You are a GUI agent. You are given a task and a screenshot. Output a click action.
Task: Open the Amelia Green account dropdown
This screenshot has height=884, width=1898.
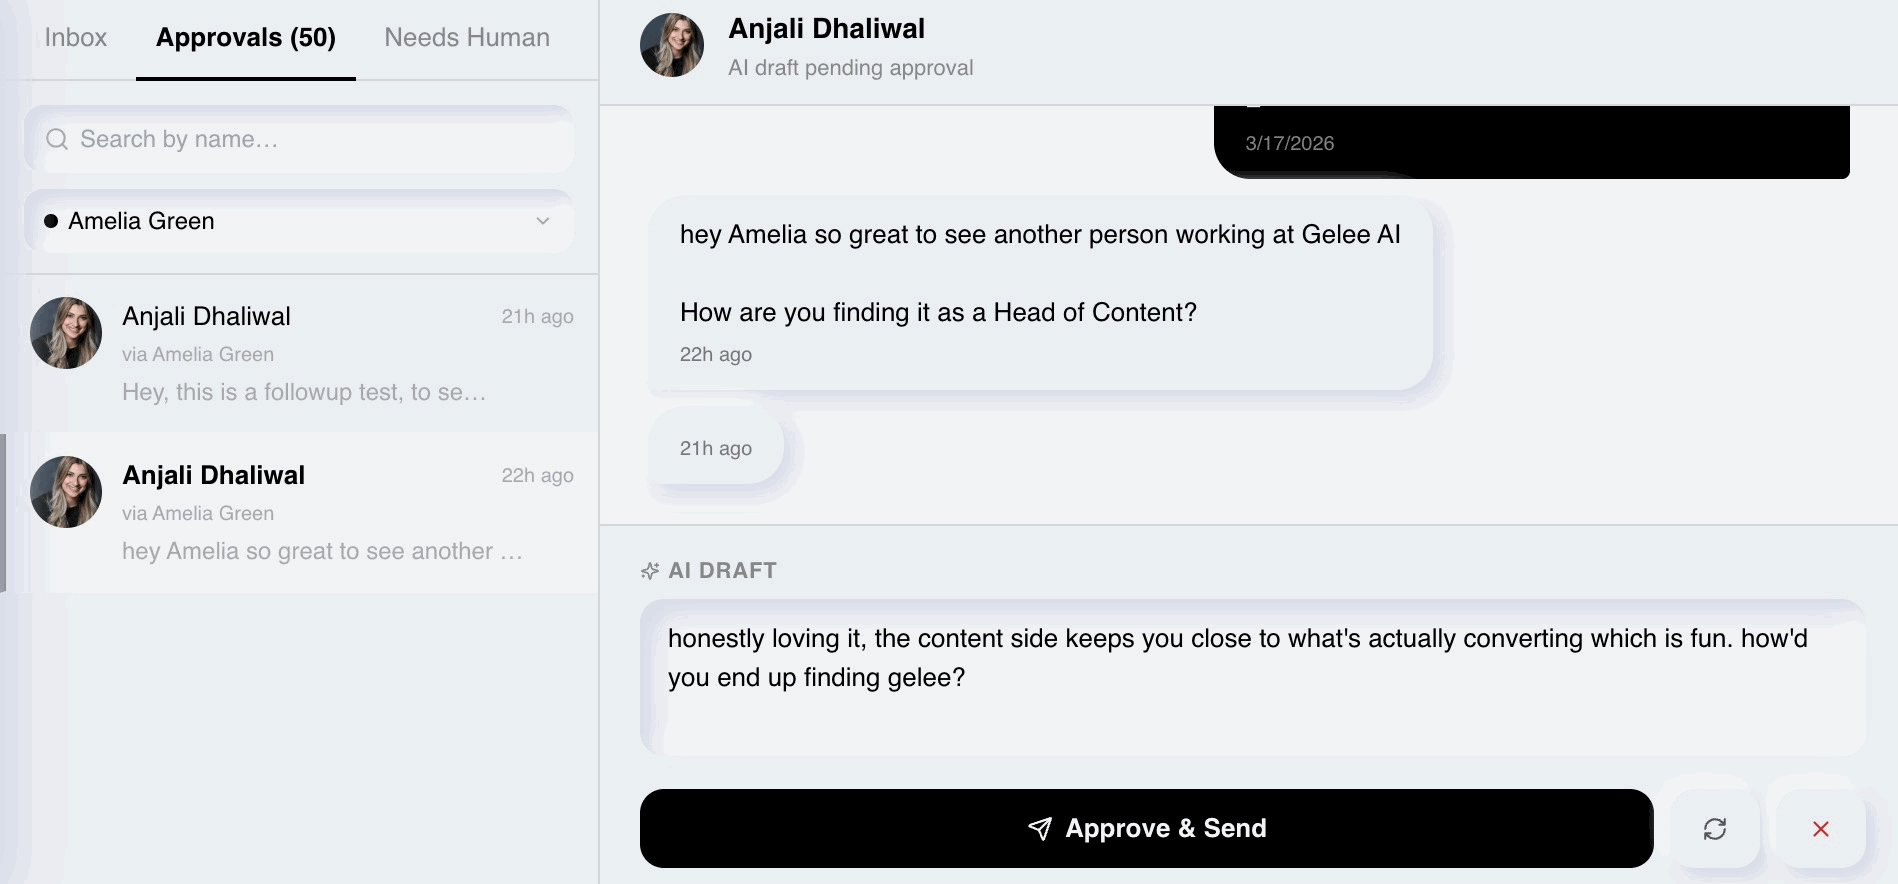(x=298, y=221)
